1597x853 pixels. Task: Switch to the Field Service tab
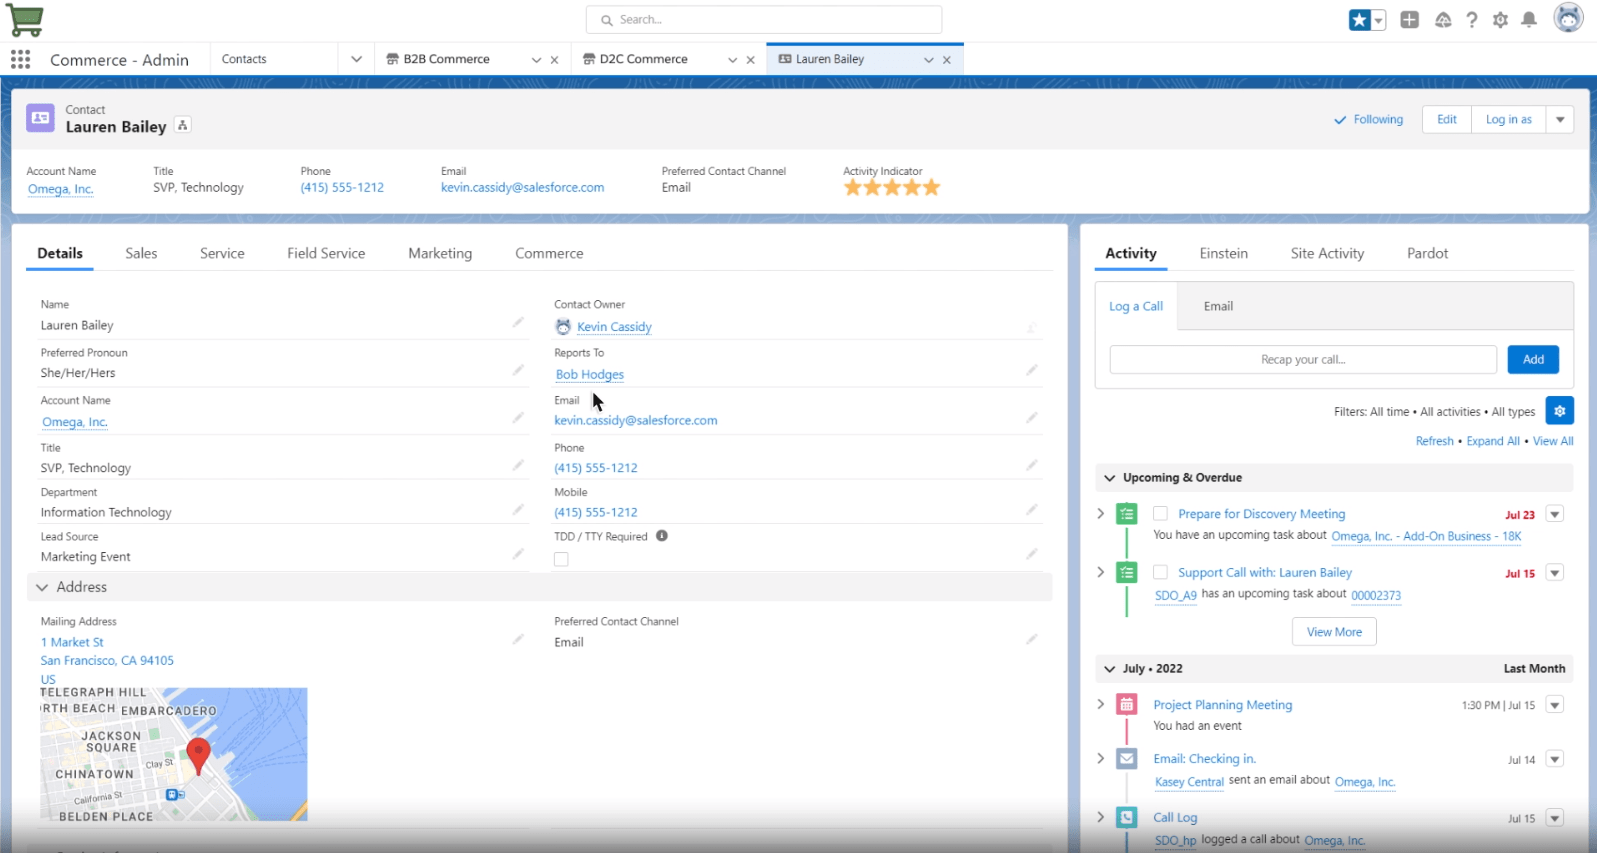coord(326,254)
